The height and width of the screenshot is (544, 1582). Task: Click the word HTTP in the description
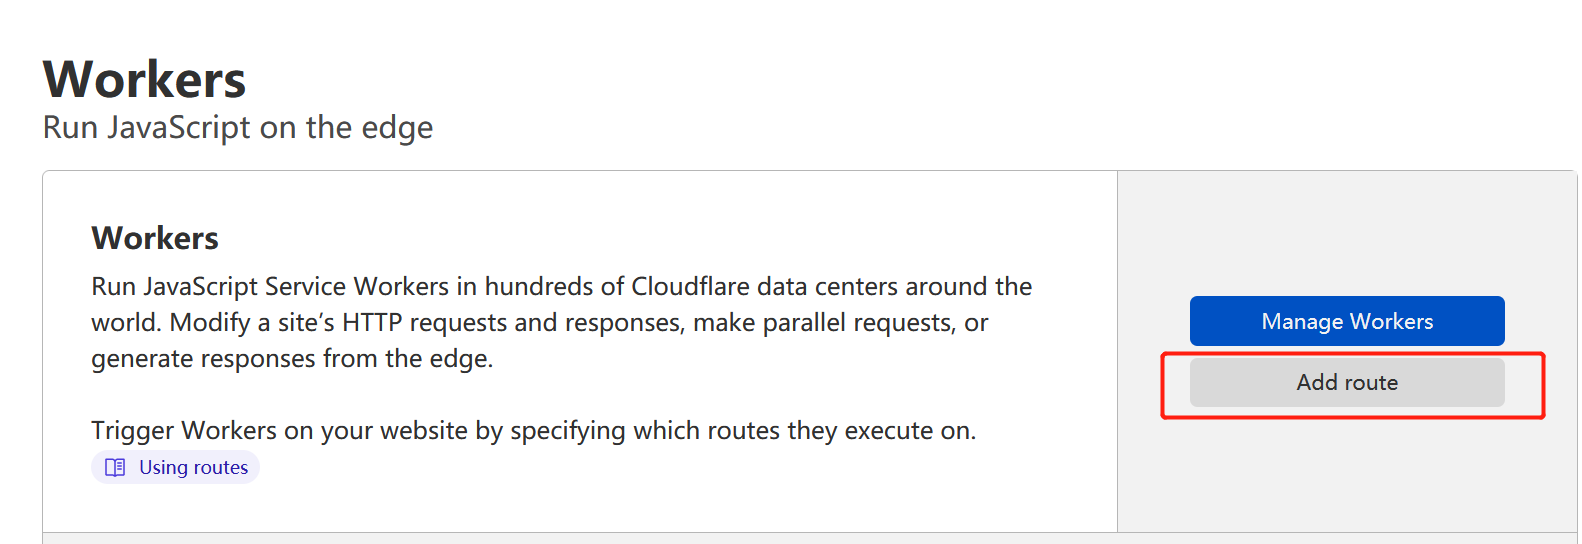(x=372, y=323)
